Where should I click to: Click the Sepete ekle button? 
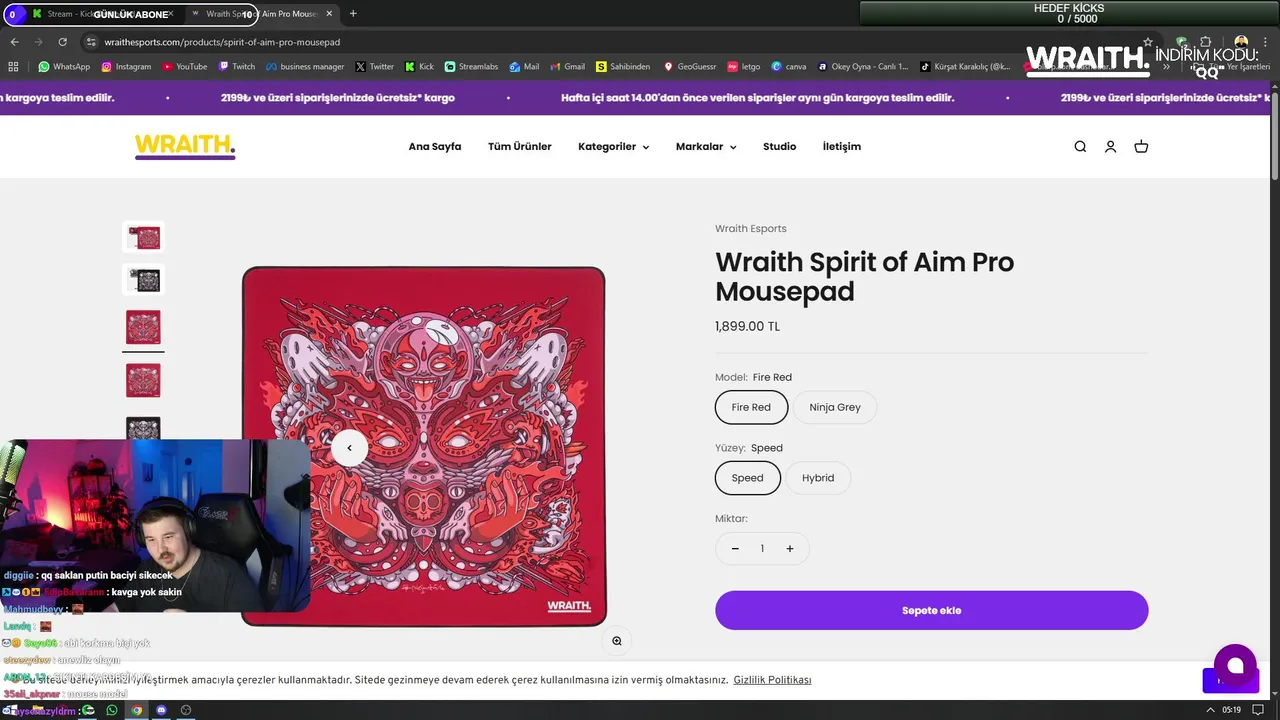[931, 610]
